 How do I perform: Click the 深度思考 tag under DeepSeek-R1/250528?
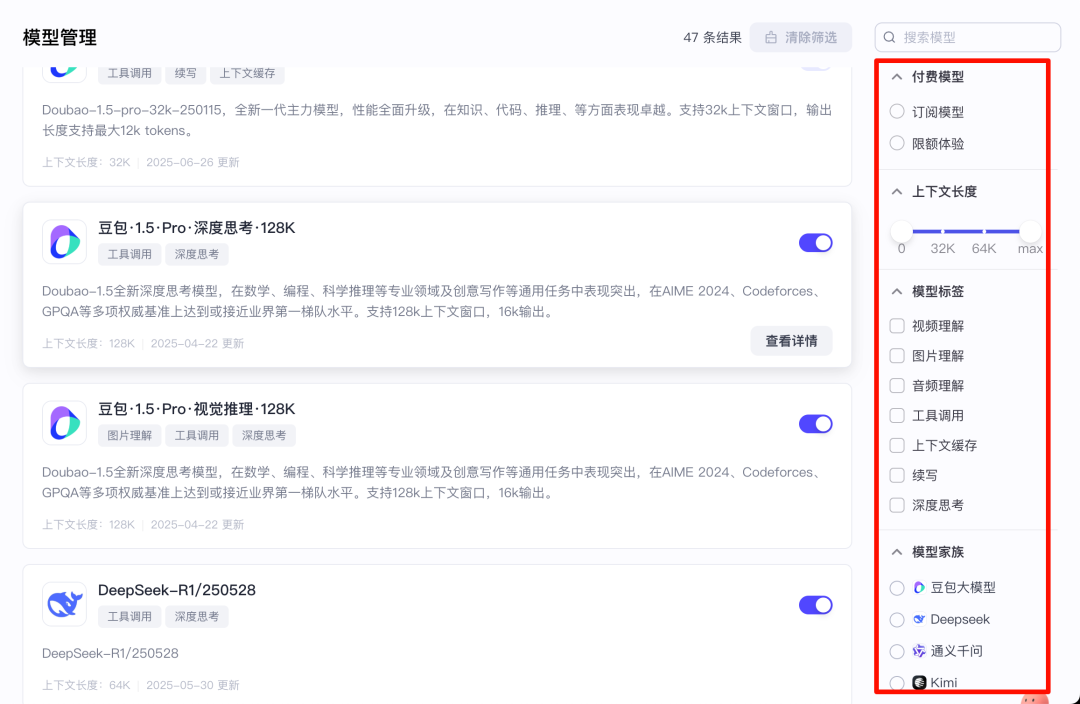(197, 617)
